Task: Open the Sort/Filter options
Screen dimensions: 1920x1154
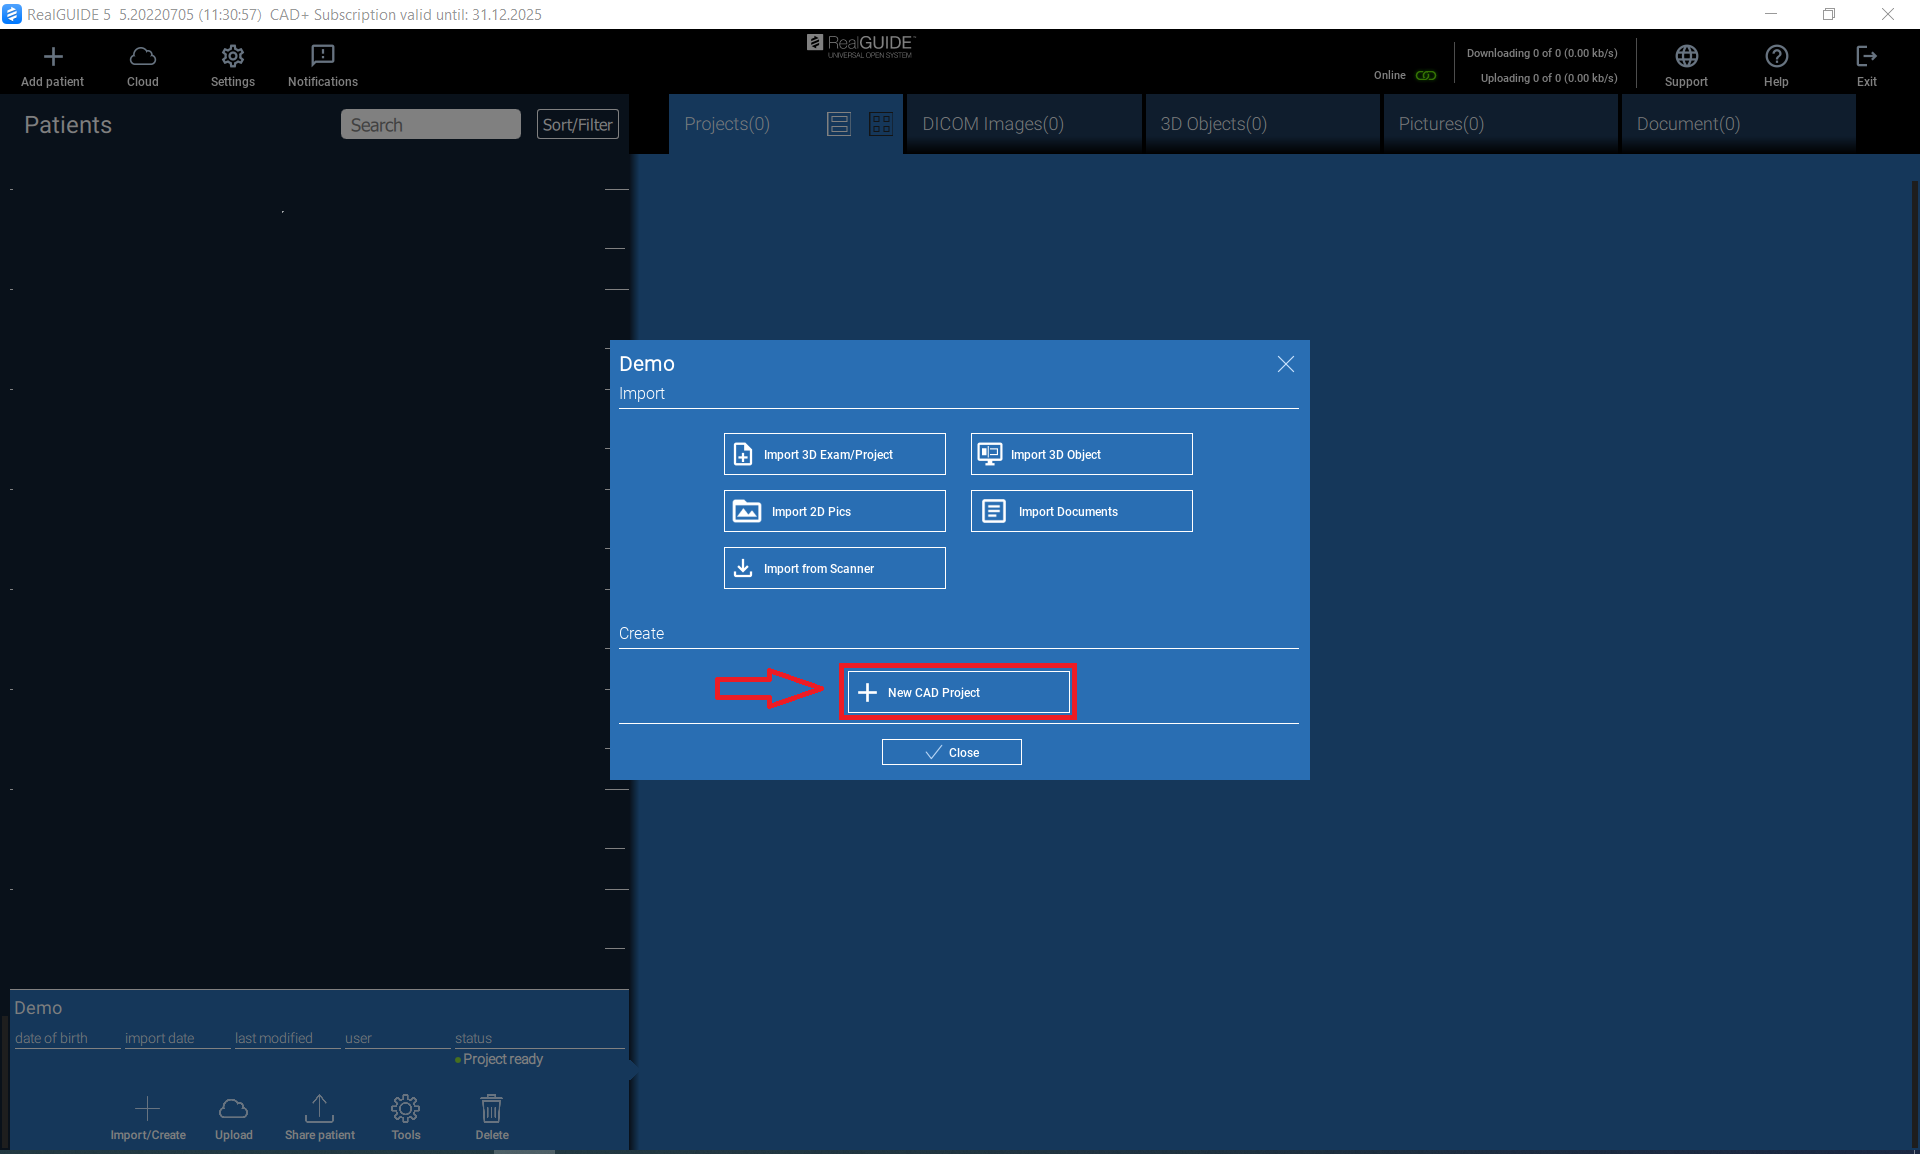Action: [577, 125]
